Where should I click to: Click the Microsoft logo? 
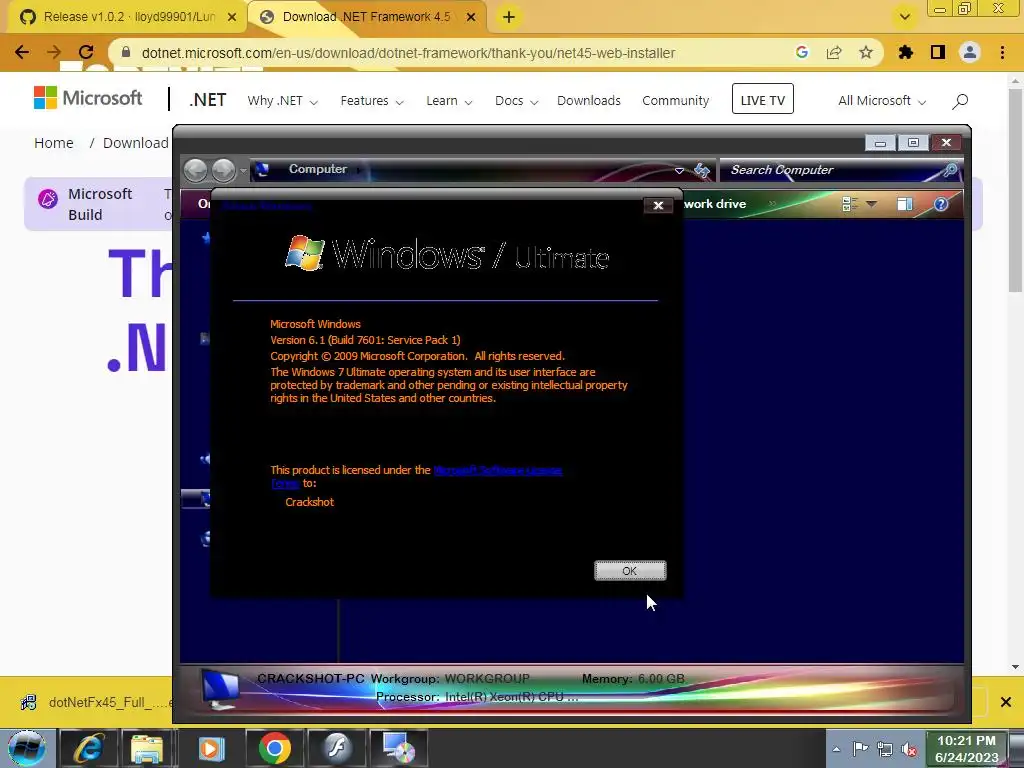point(88,99)
